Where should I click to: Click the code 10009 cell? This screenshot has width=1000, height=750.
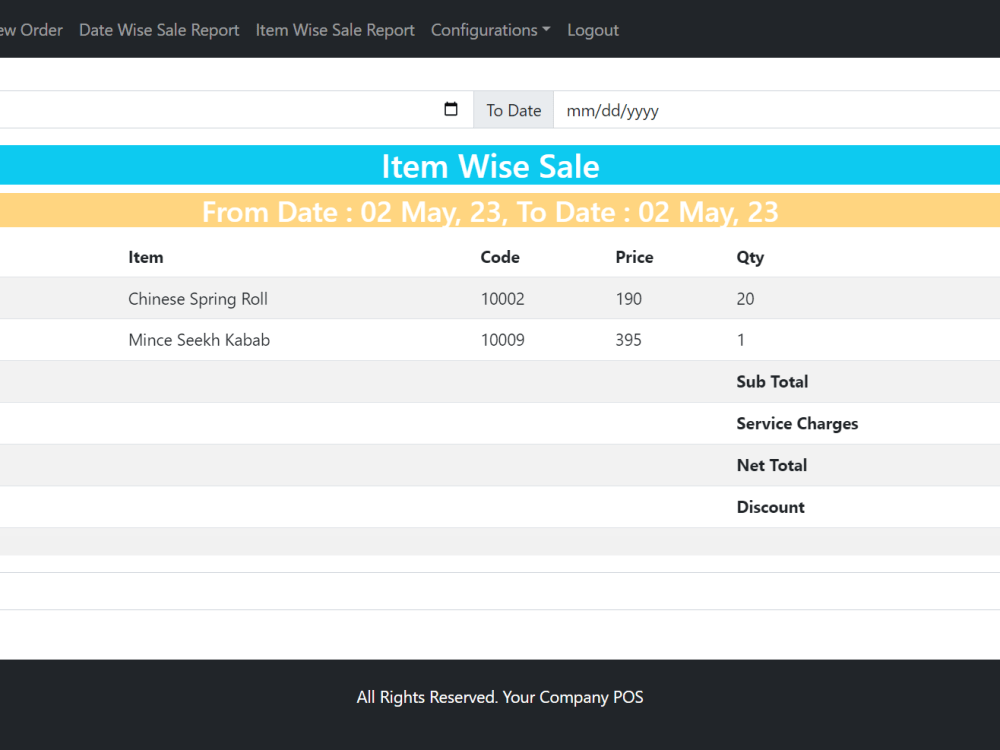pos(503,340)
